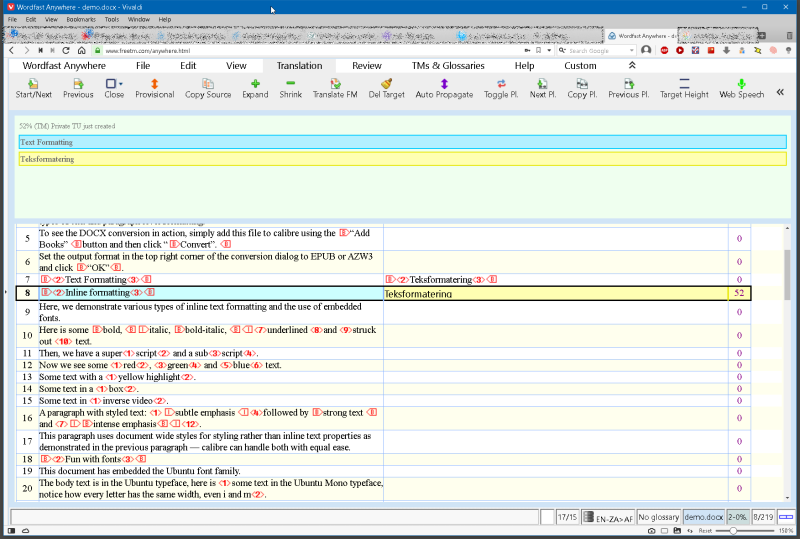The height and width of the screenshot is (539, 800).
Task: Collapse the toolbar with the double left chevron
Action: 780,92
